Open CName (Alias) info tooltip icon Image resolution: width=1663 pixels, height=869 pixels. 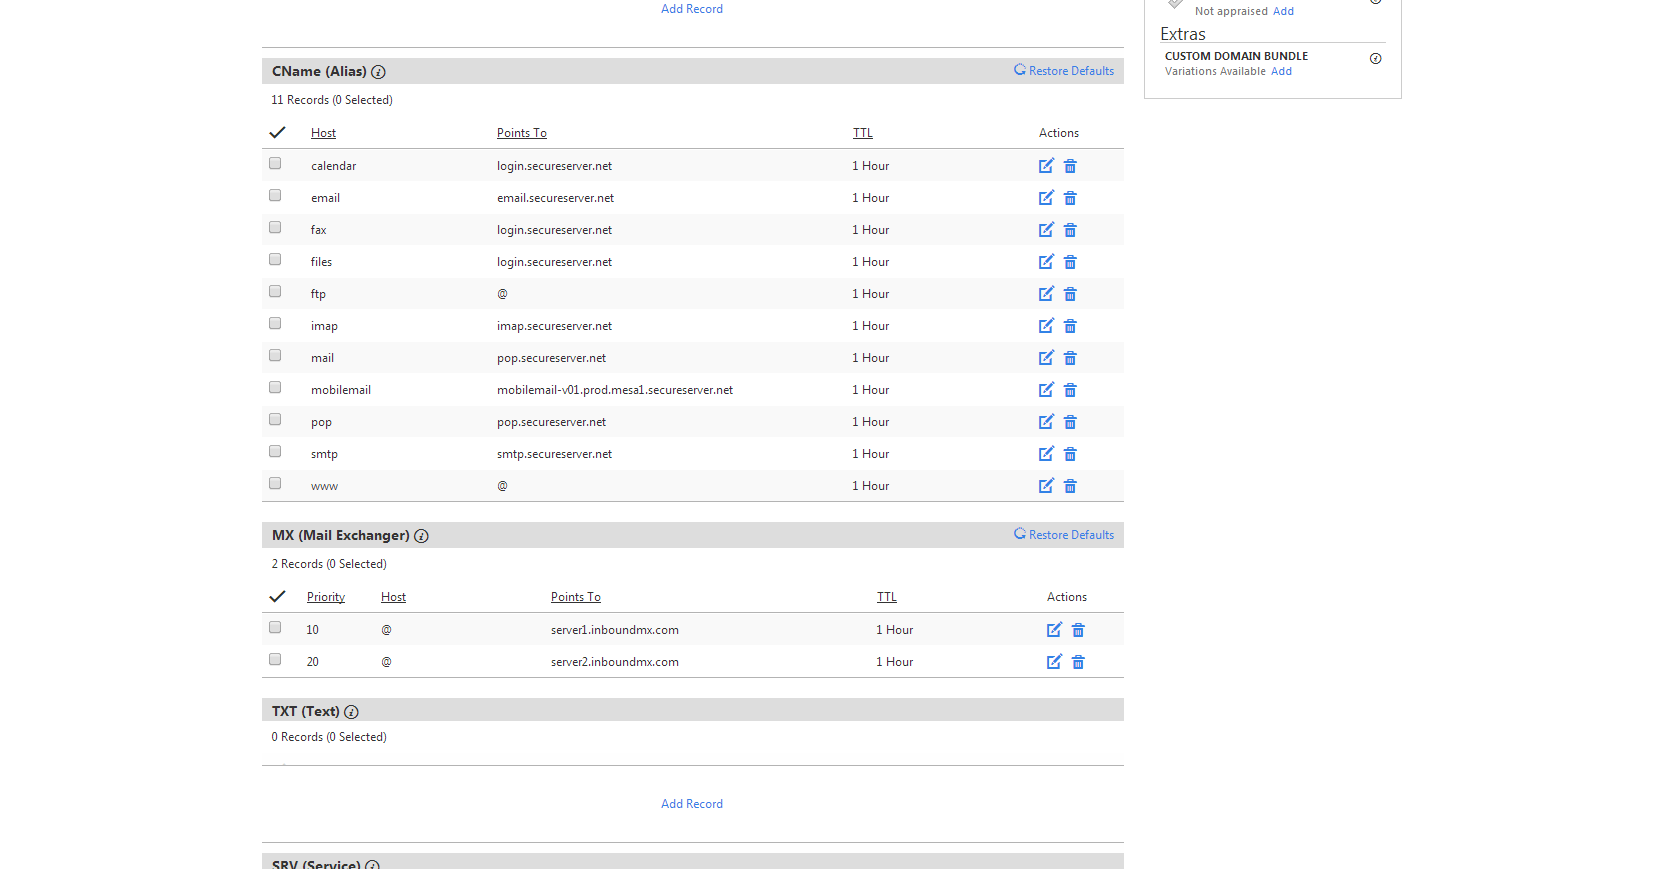pyautogui.click(x=378, y=72)
